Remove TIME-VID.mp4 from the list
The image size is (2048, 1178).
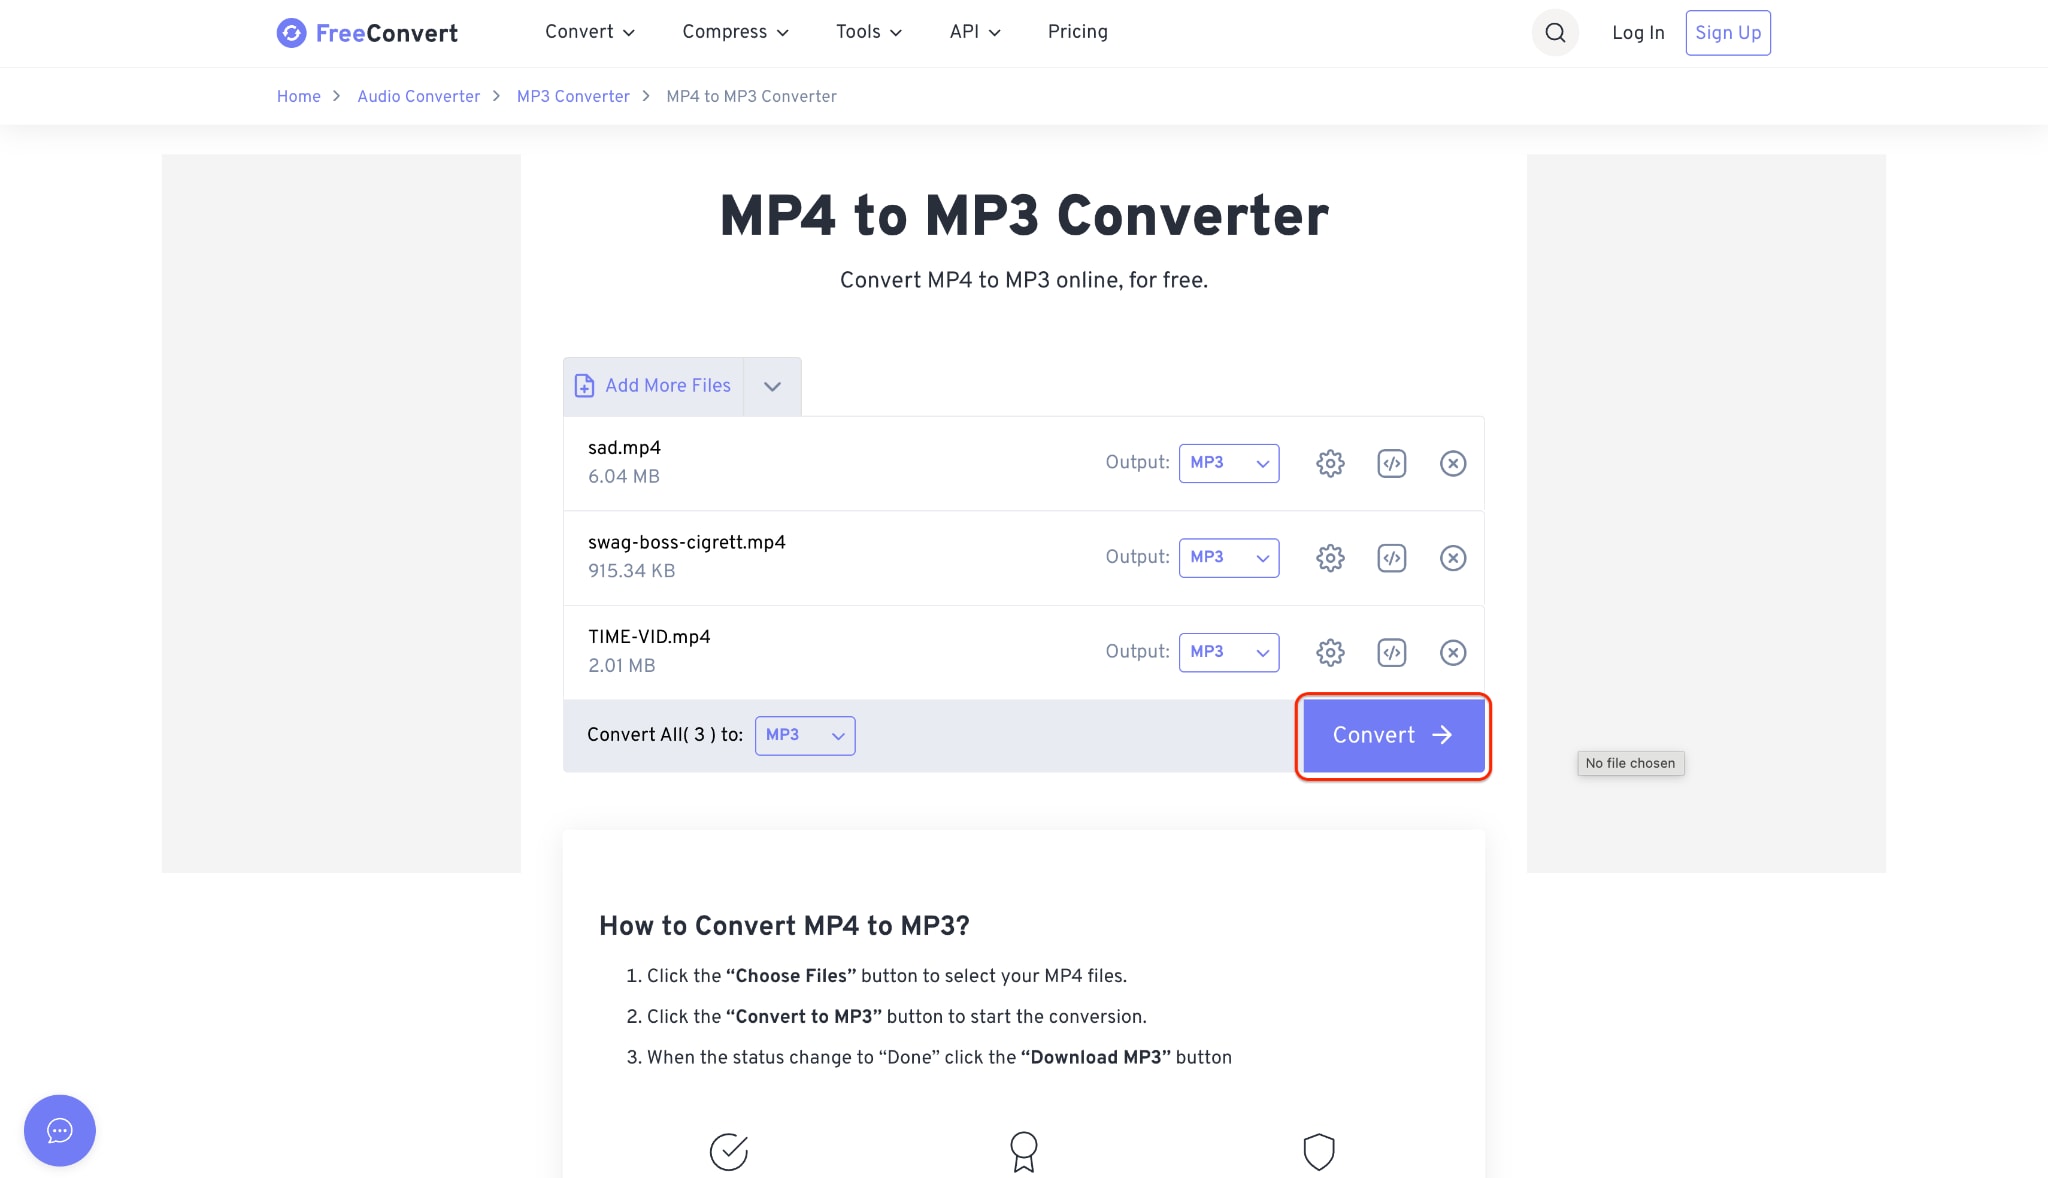click(1453, 653)
